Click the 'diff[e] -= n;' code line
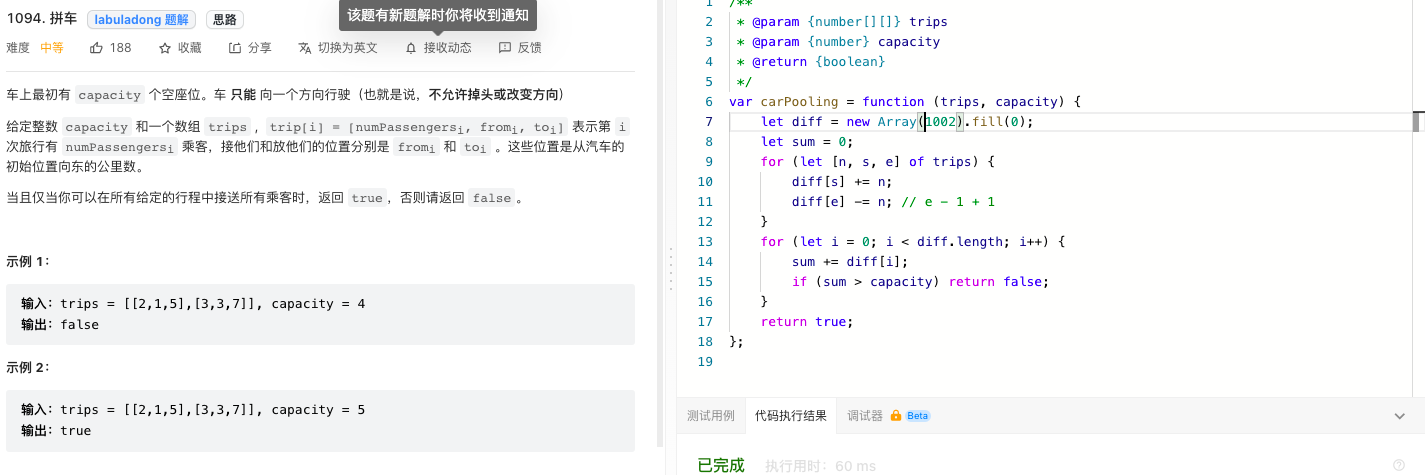The width and height of the screenshot is (1425, 475). [842, 202]
